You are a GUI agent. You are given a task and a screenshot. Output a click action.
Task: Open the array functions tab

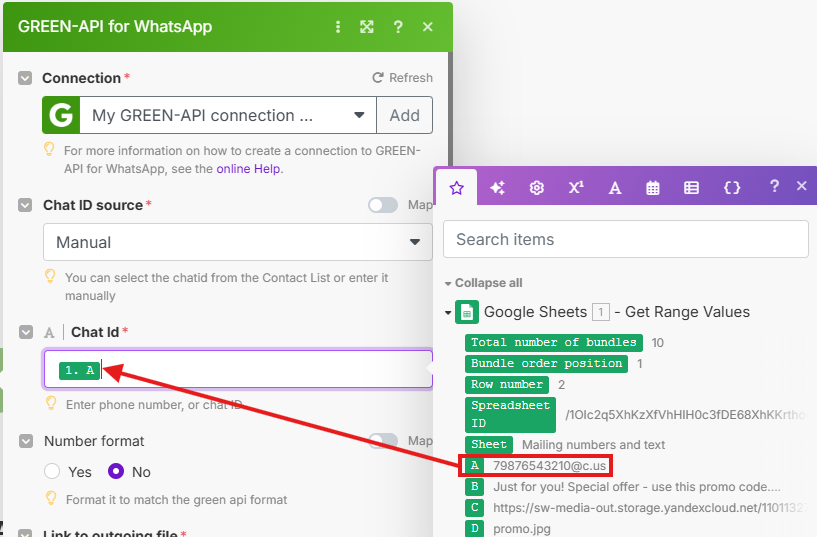point(691,187)
